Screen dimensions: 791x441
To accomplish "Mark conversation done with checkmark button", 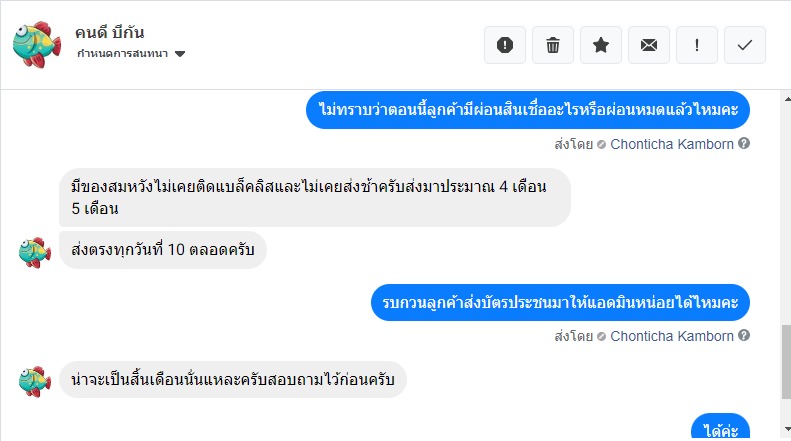I will coord(745,45).
